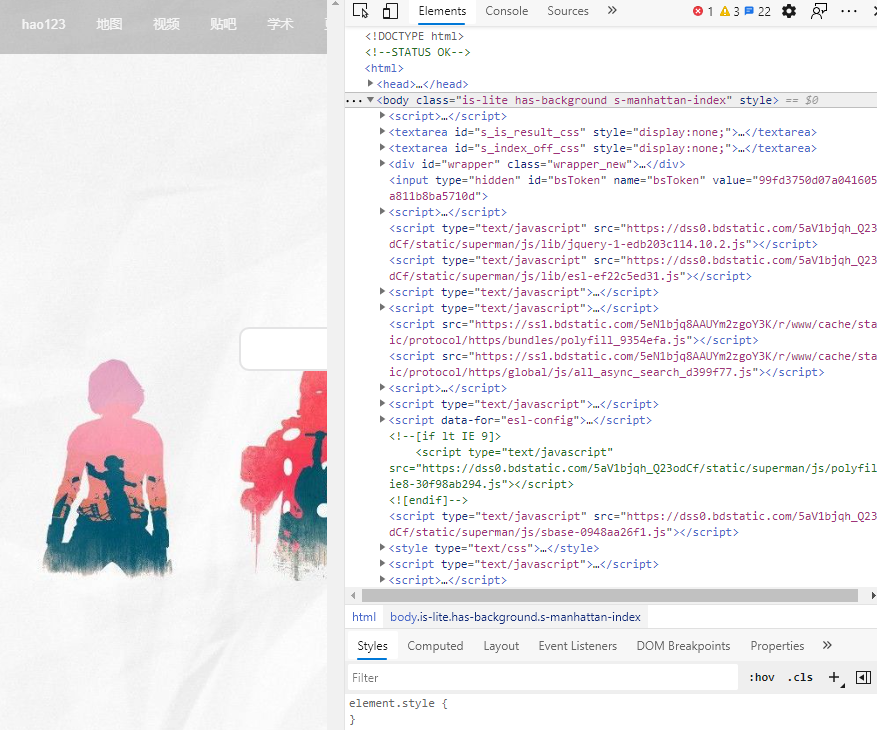Switch to the Elements tab
This screenshot has width=877, height=730.
pos(442,11)
